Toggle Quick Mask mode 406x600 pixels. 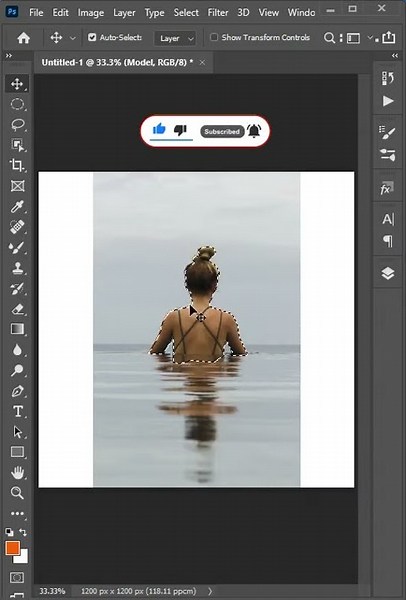(x=17, y=577)
